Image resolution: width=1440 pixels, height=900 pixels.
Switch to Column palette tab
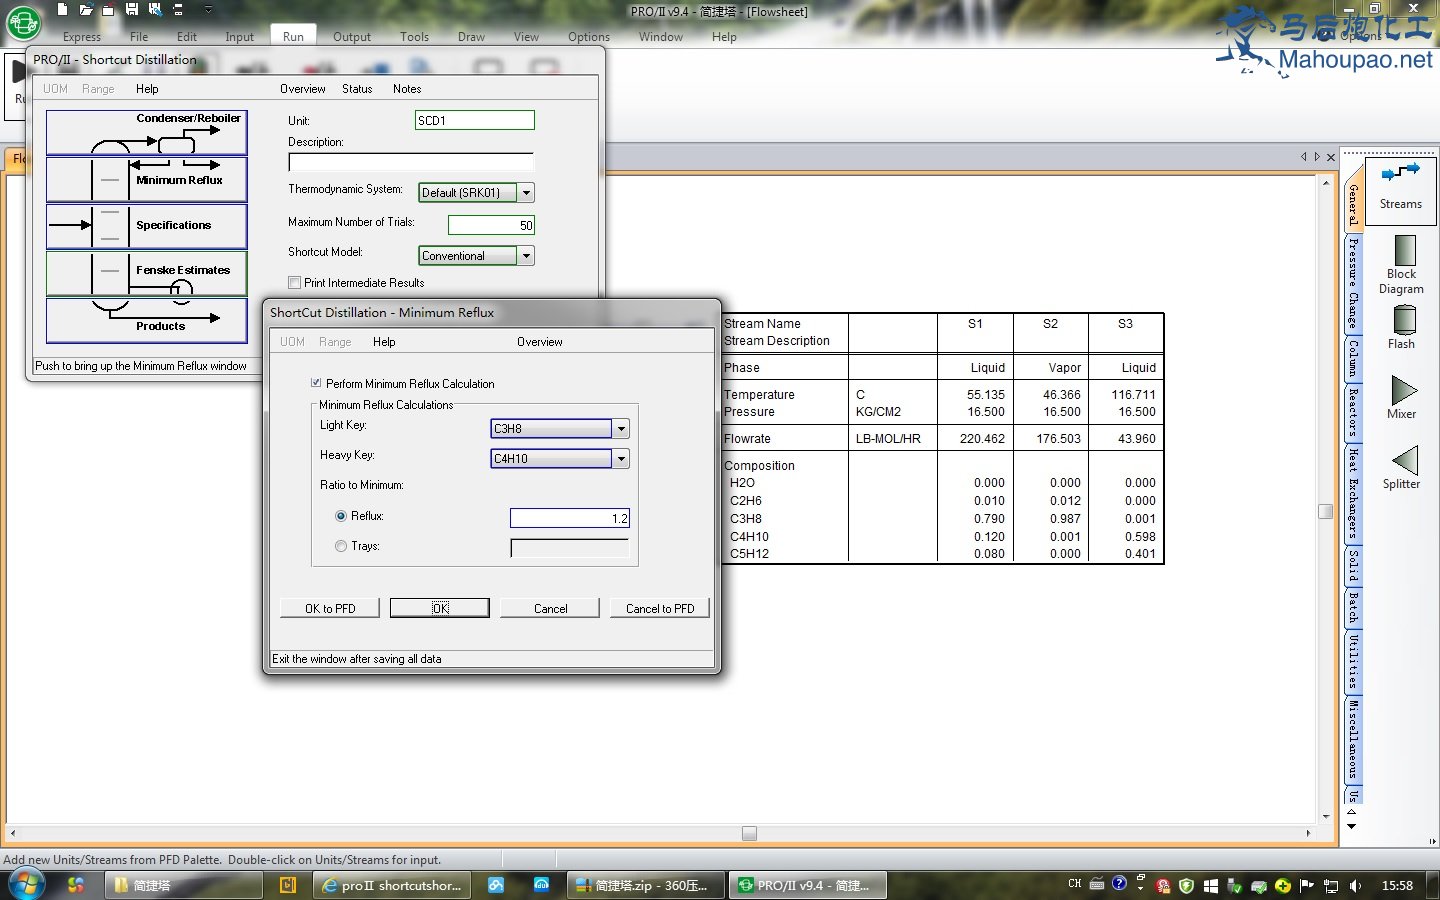(1353, 358)
